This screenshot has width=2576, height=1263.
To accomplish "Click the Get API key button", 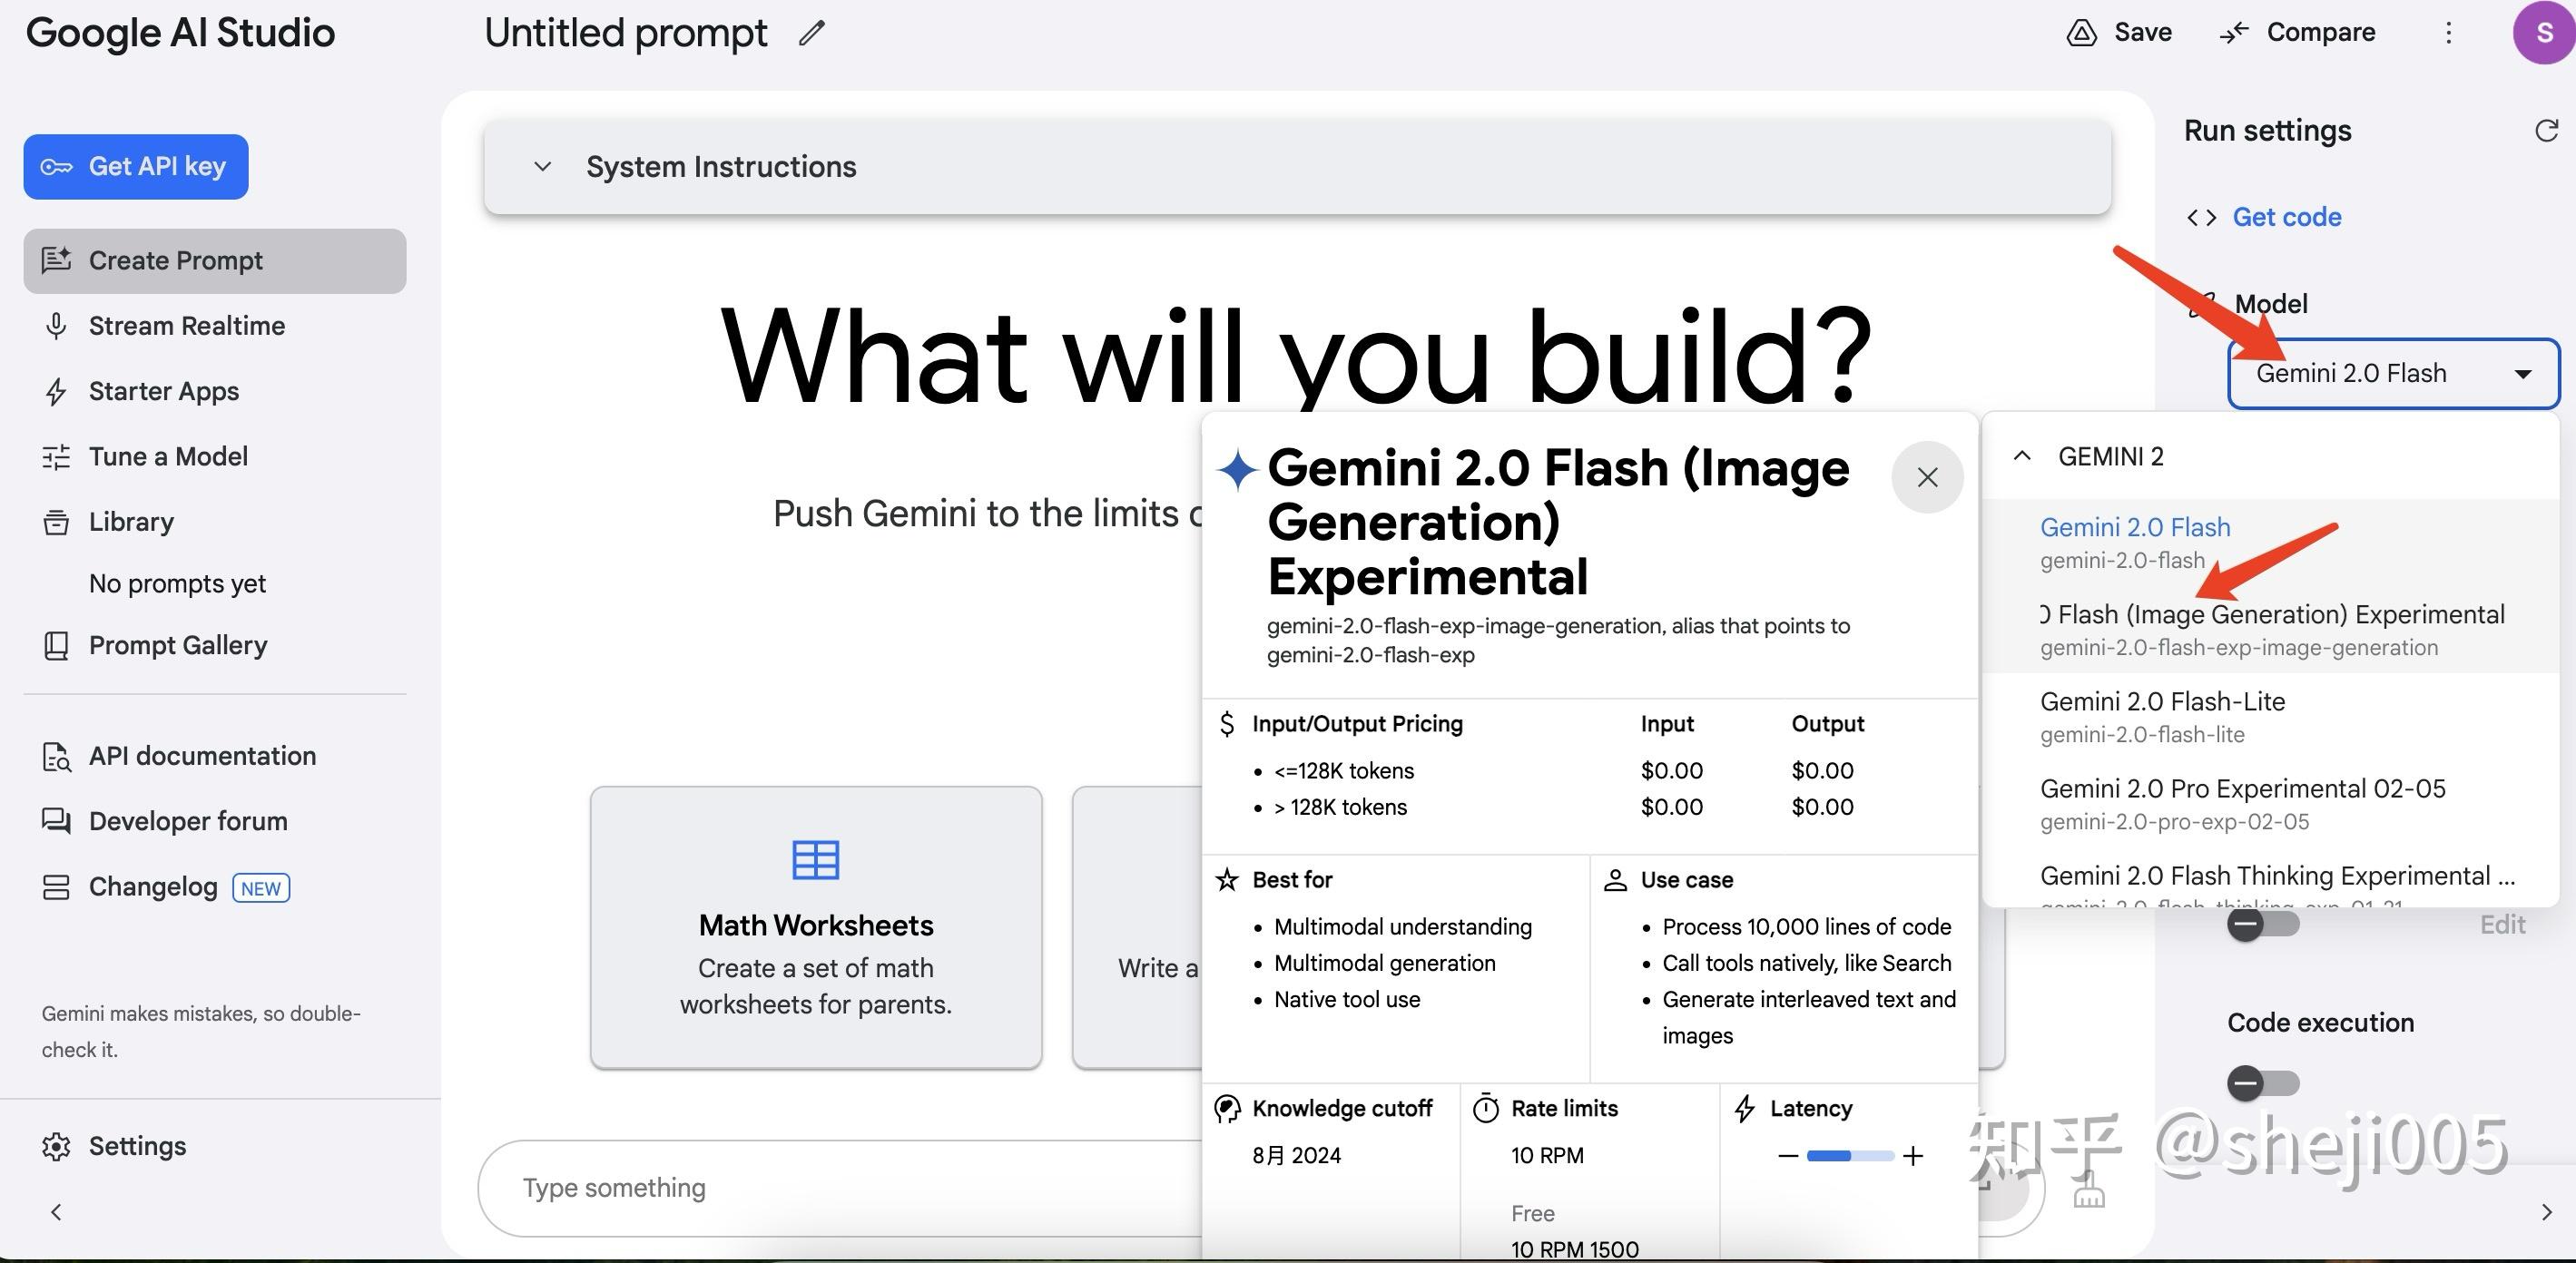I will click(x=135, y=166).
